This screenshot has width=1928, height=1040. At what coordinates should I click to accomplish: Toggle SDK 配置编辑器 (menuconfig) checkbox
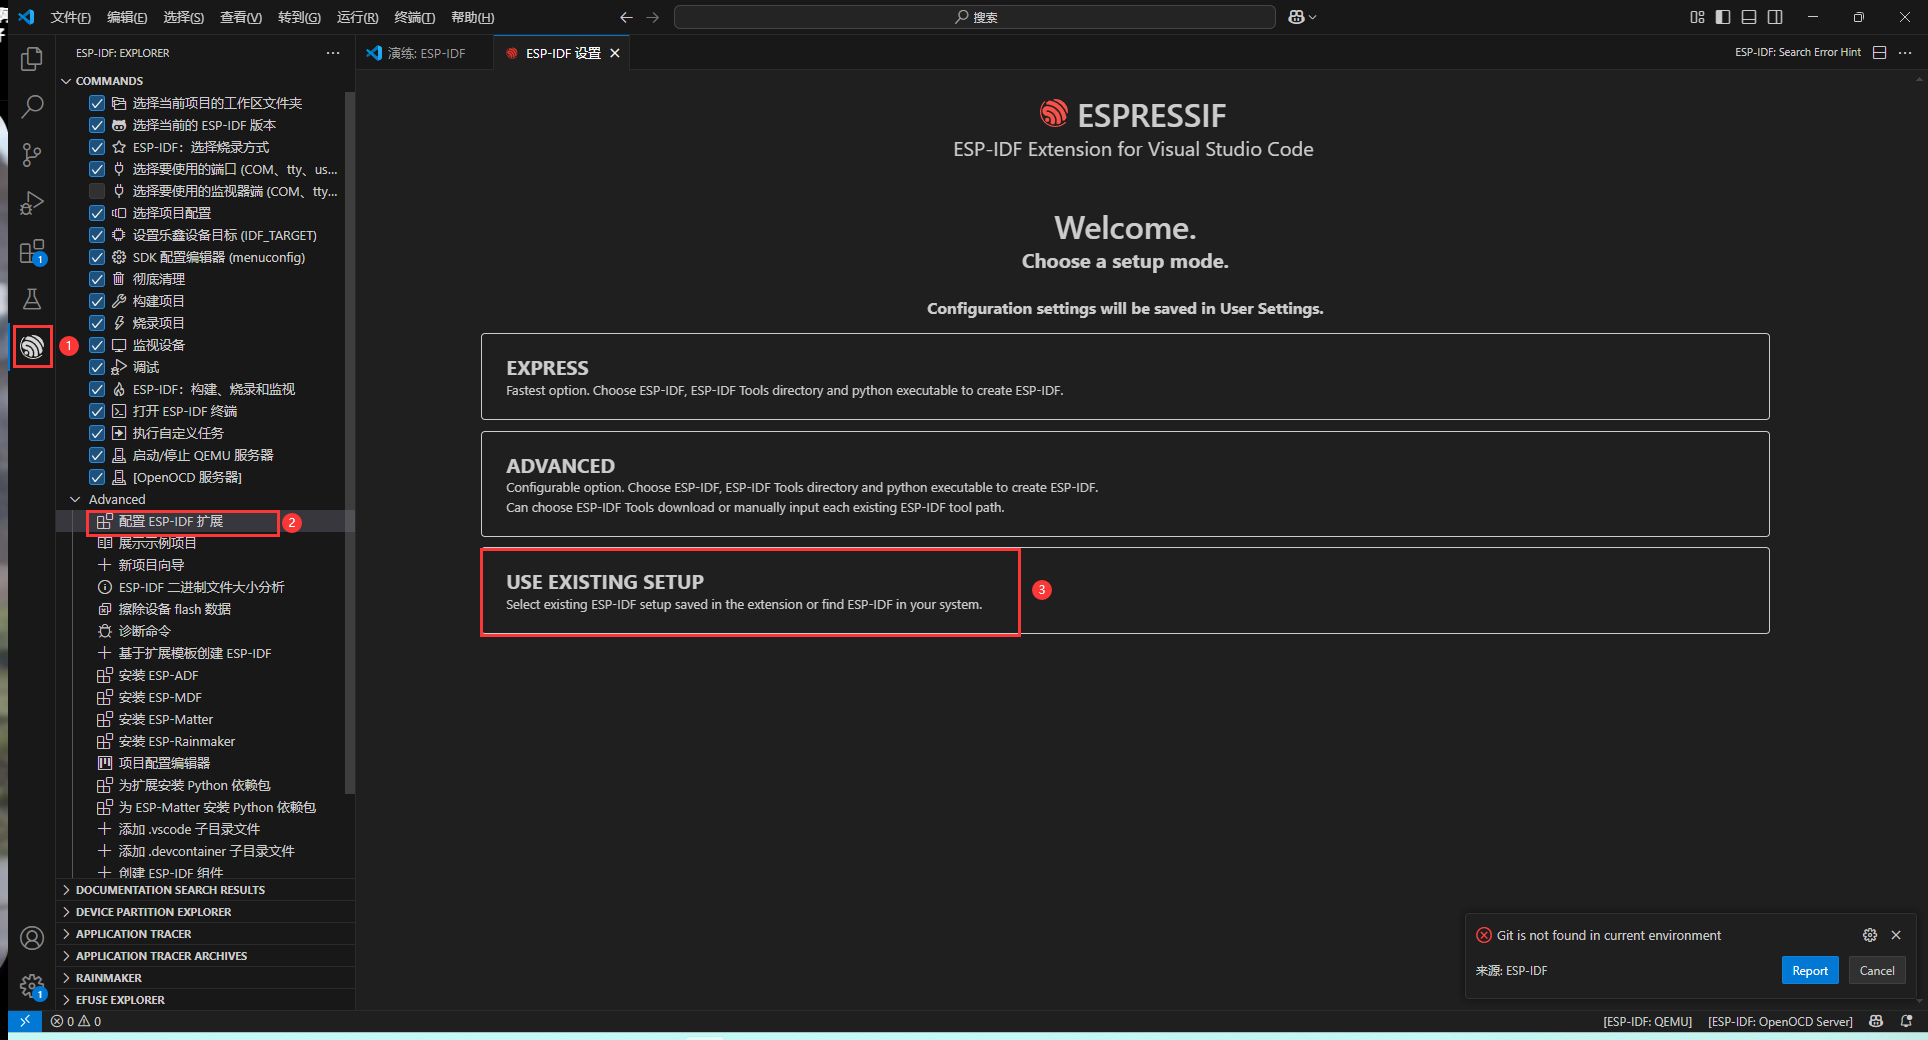coord(97,257)
